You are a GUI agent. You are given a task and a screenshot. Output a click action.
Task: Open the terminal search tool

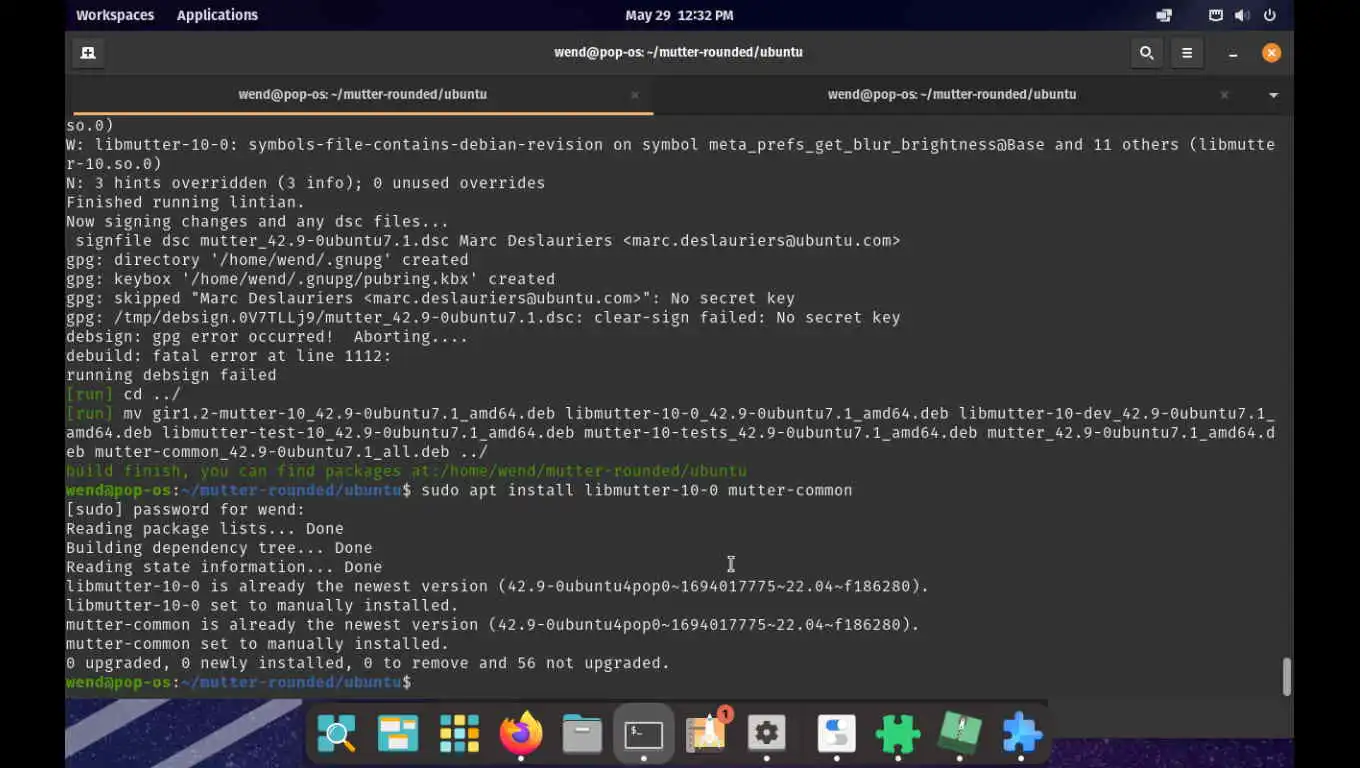tap(1147, 52)
